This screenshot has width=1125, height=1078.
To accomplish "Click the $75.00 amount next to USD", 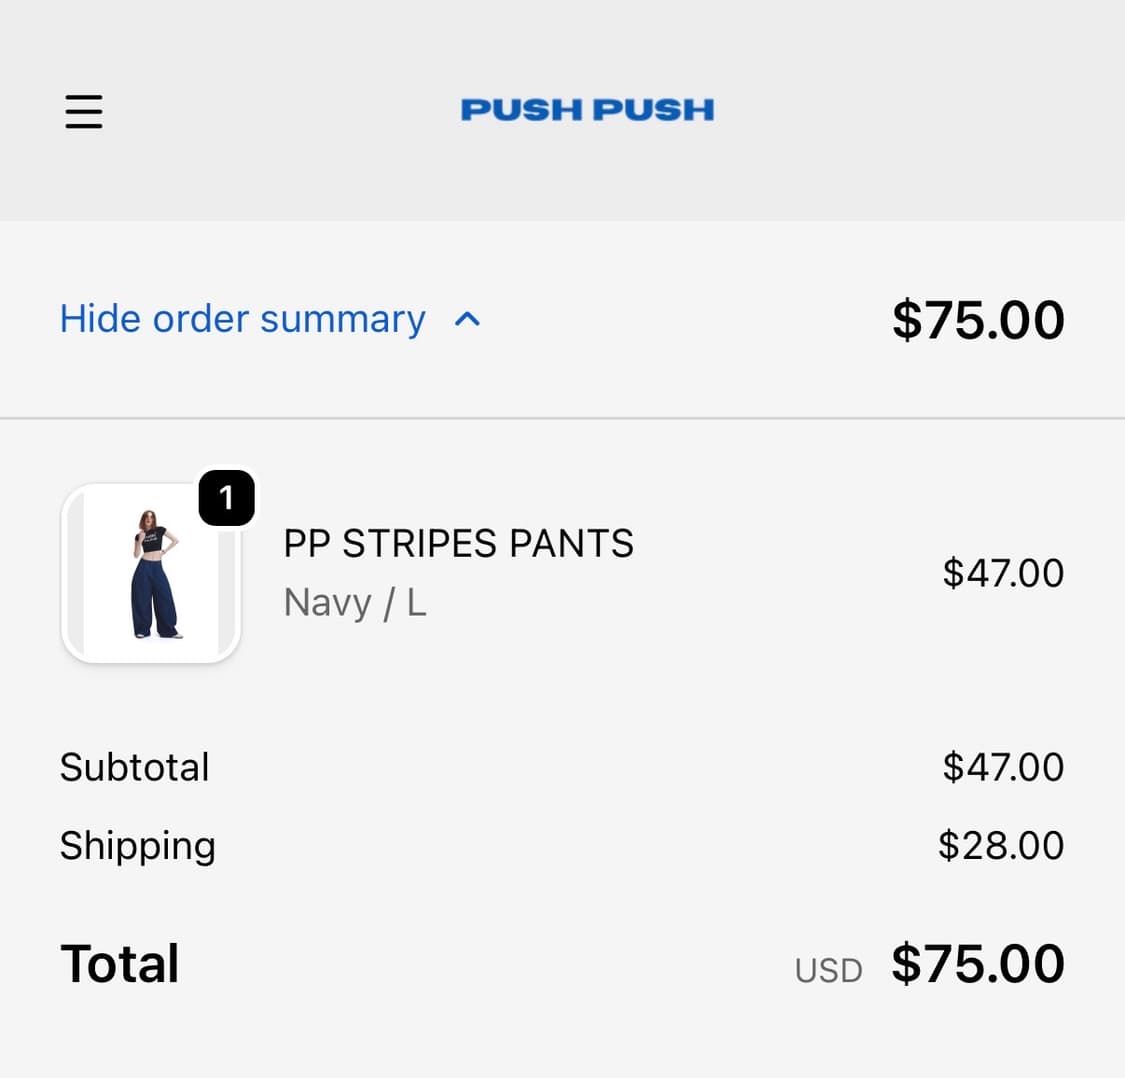I will [x=977, y=964].
